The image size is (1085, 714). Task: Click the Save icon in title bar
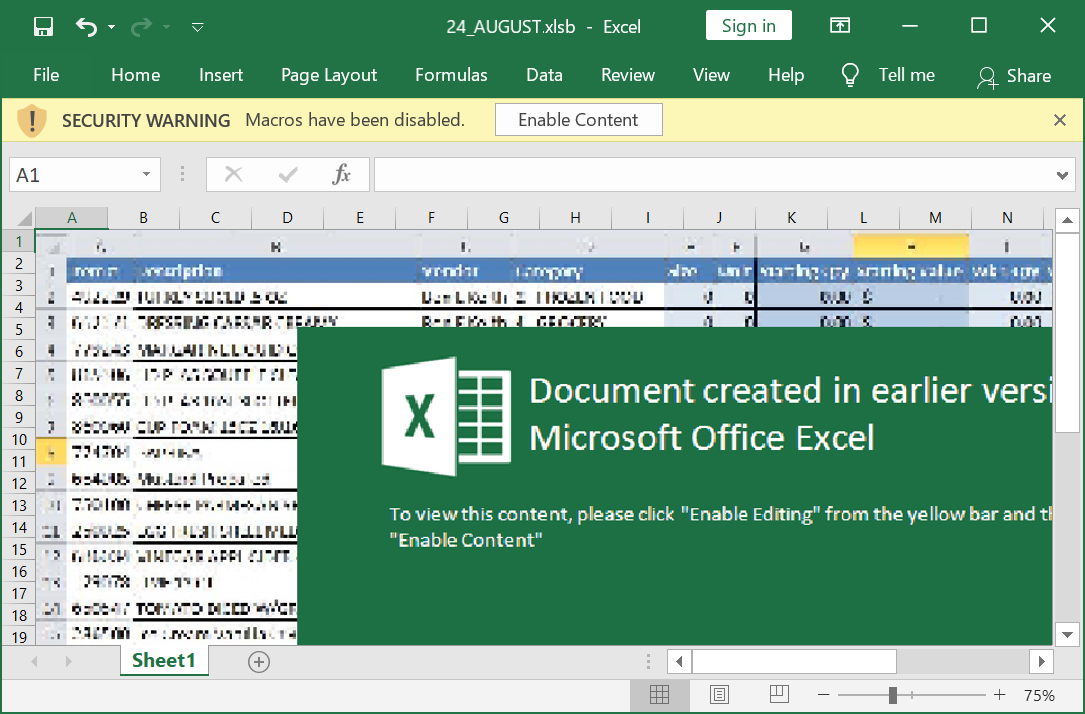pos(43,27)
